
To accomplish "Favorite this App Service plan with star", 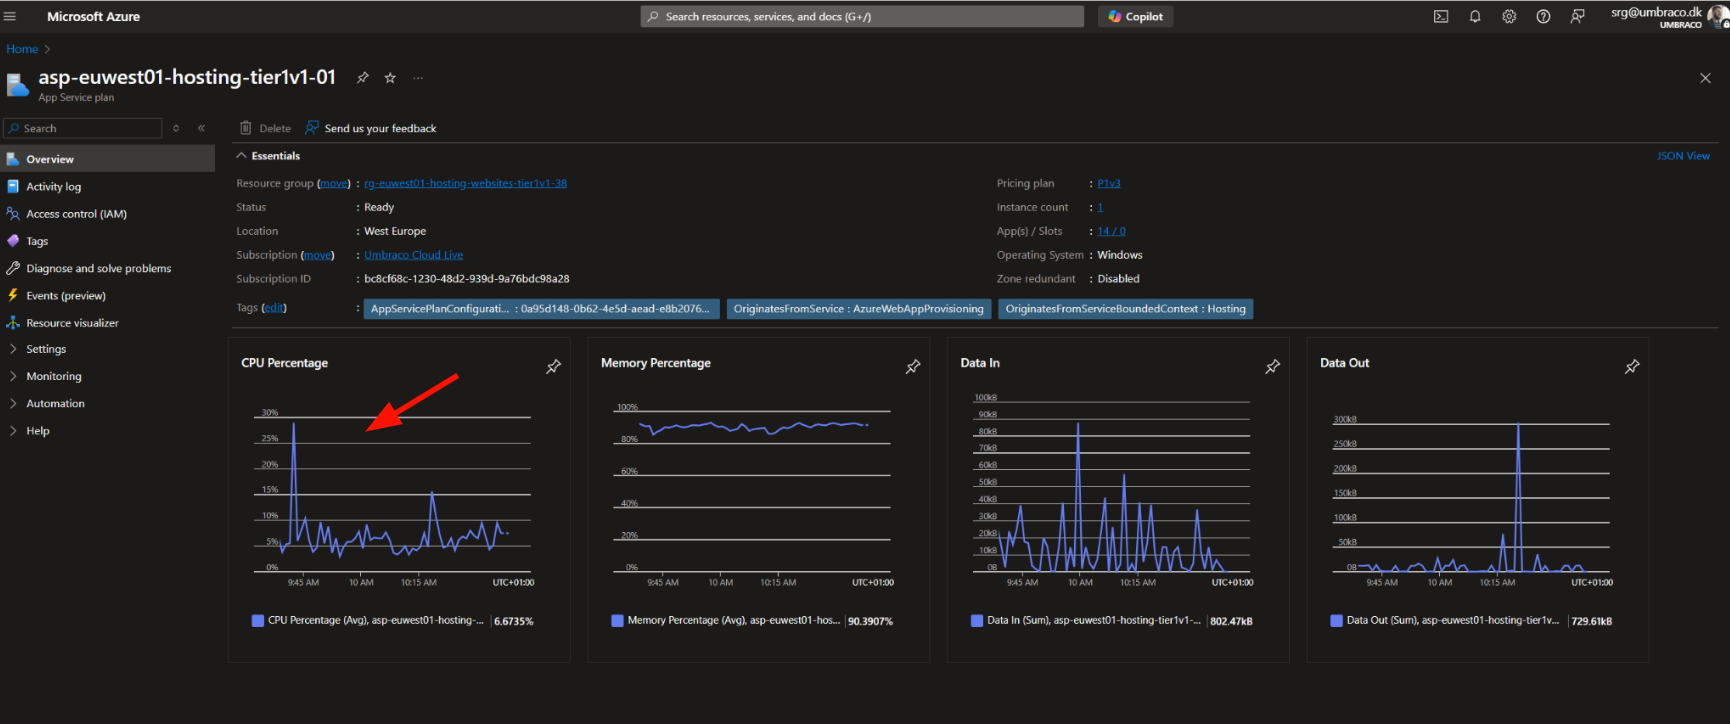I will tap(390, 78).
